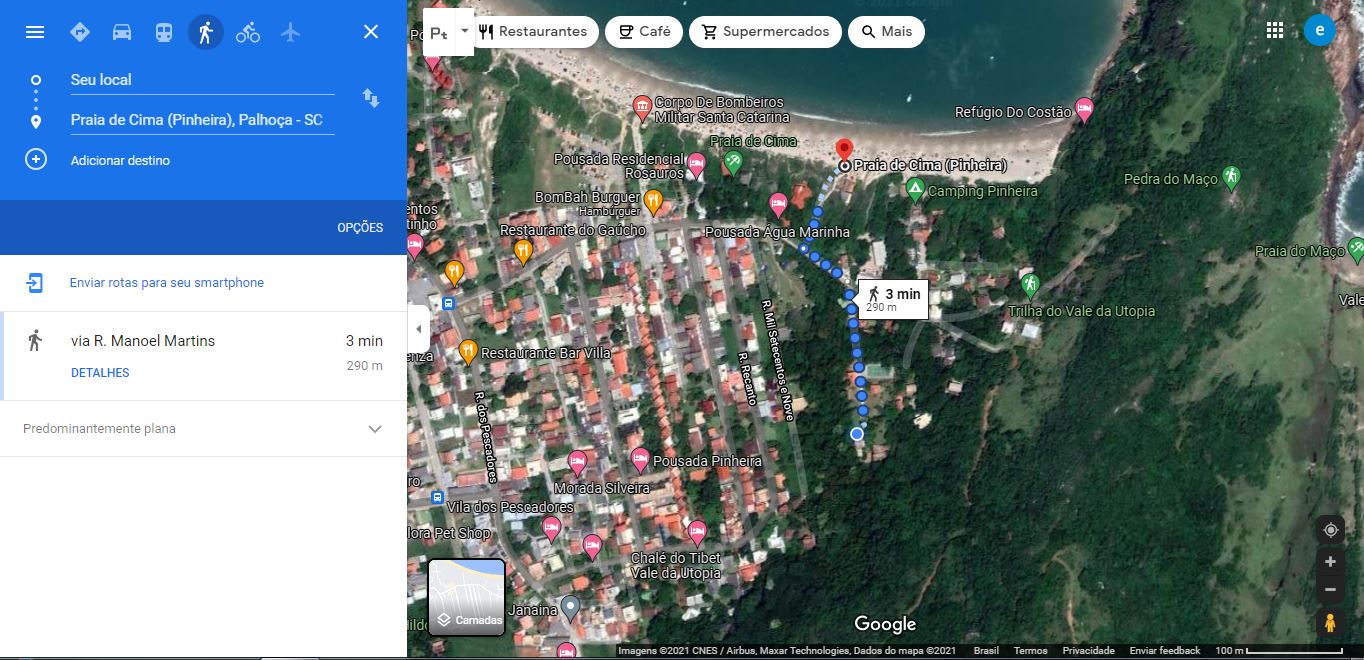Open Google apps grid icon
1364x660 pixels.
coord(1274,30)
